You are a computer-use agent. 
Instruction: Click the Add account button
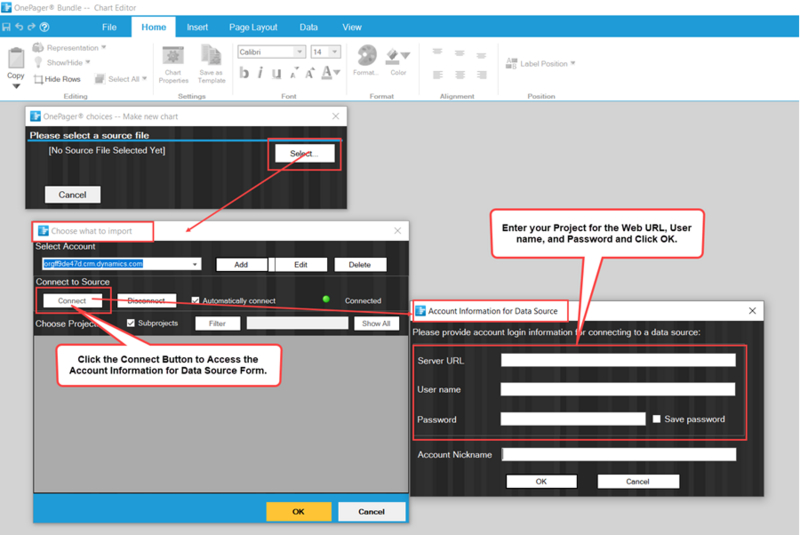241,264
